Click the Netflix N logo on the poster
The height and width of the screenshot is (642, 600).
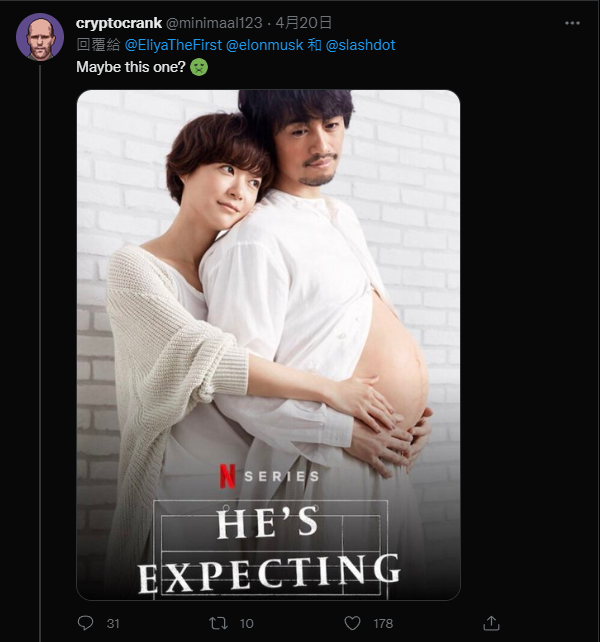point(227,476)
